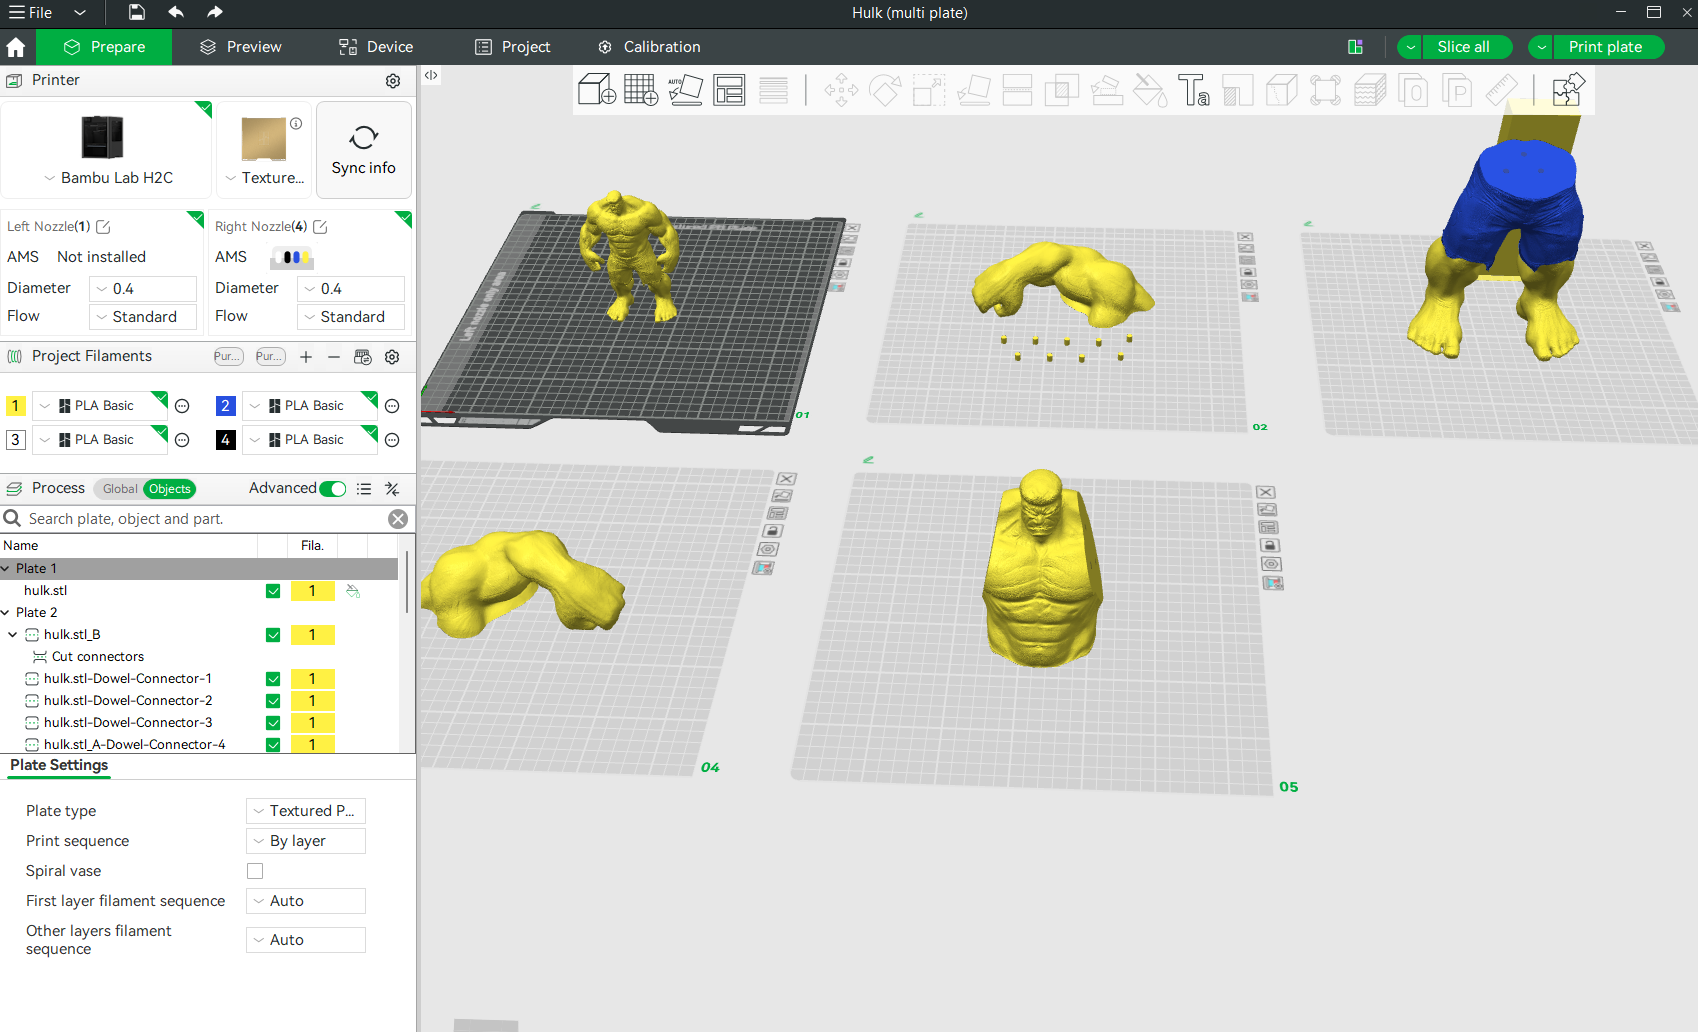Select the Lay on face tool
Screen dimensions: 1698x1032
pyautogui.click(x=973, y=90)
